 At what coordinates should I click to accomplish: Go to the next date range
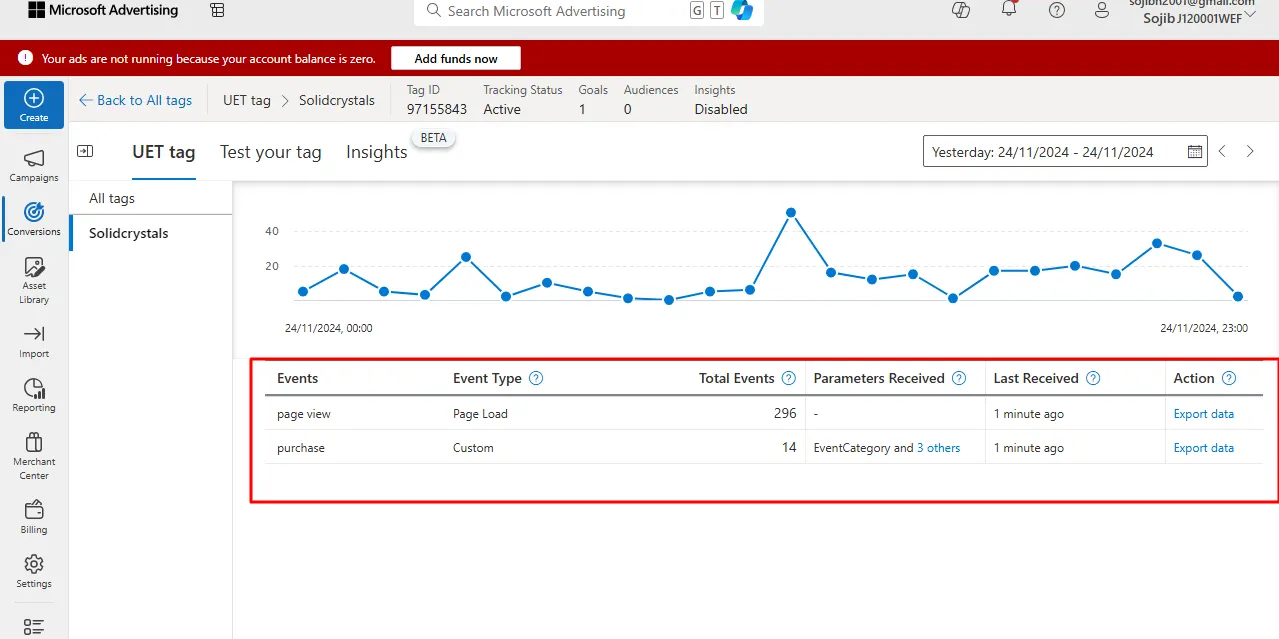(1250, 151)
